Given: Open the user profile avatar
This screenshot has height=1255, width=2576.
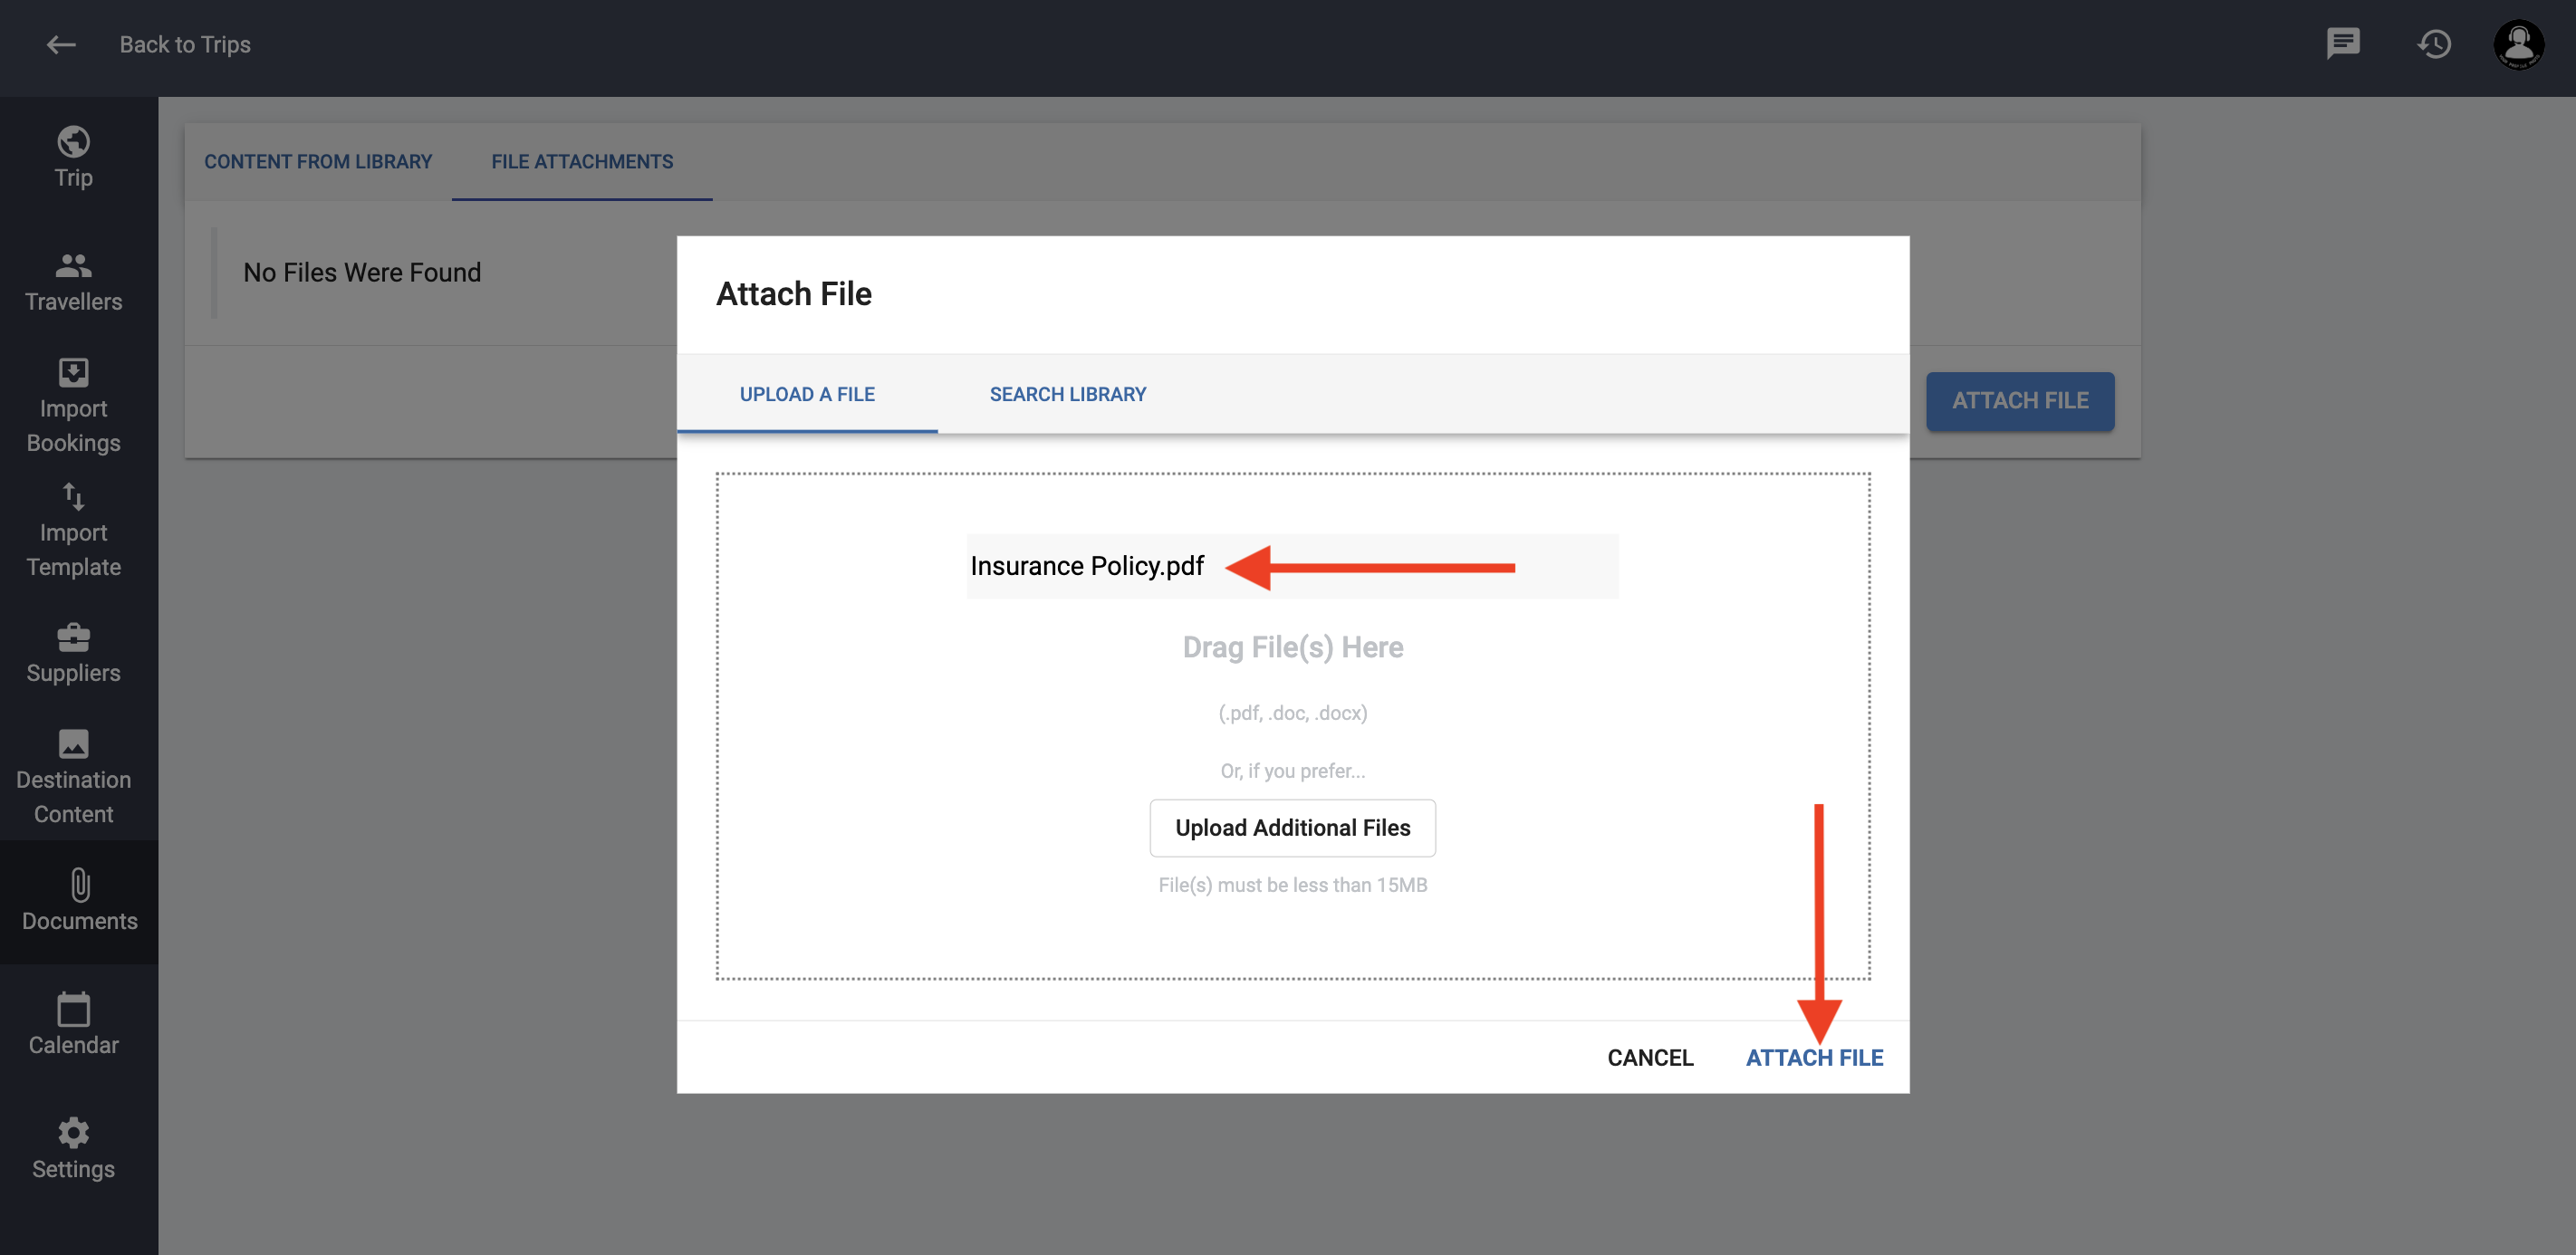Looking at the screenshot, I should pos(2518,44).
